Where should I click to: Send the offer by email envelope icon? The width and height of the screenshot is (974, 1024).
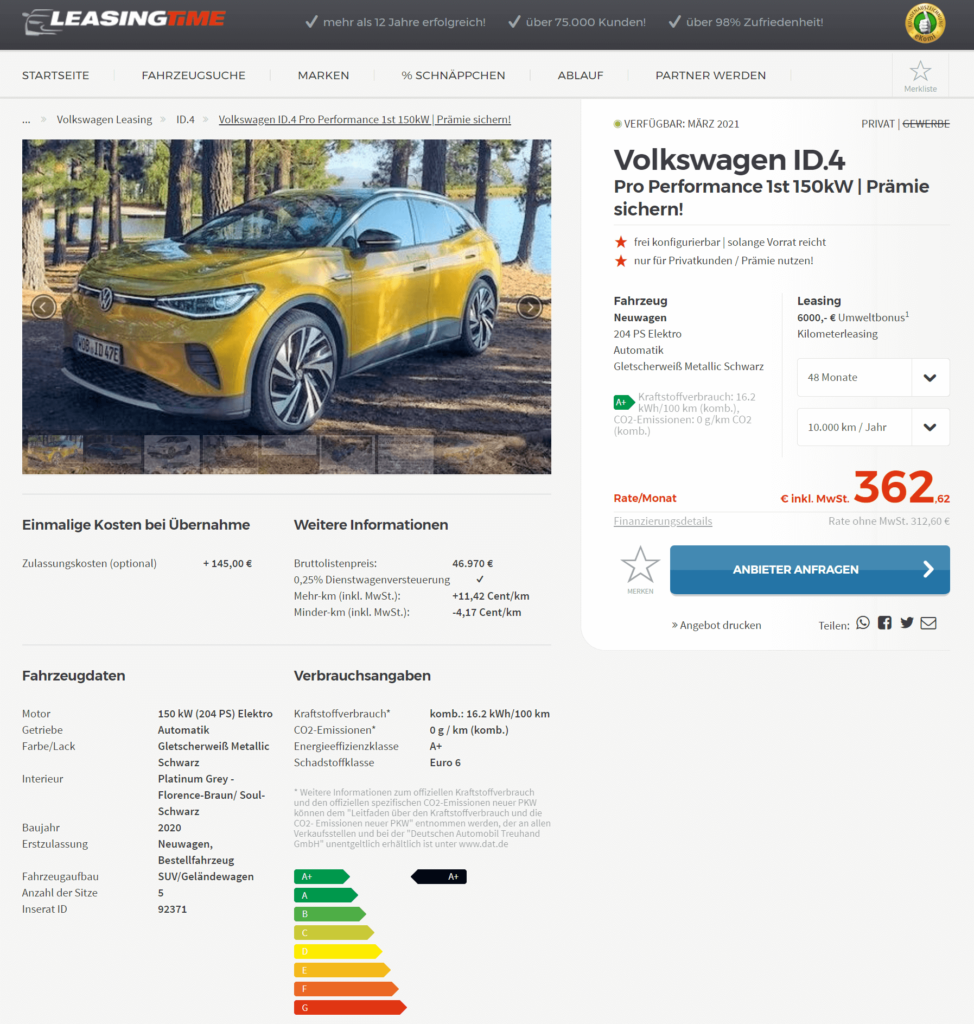pos(928,623)
